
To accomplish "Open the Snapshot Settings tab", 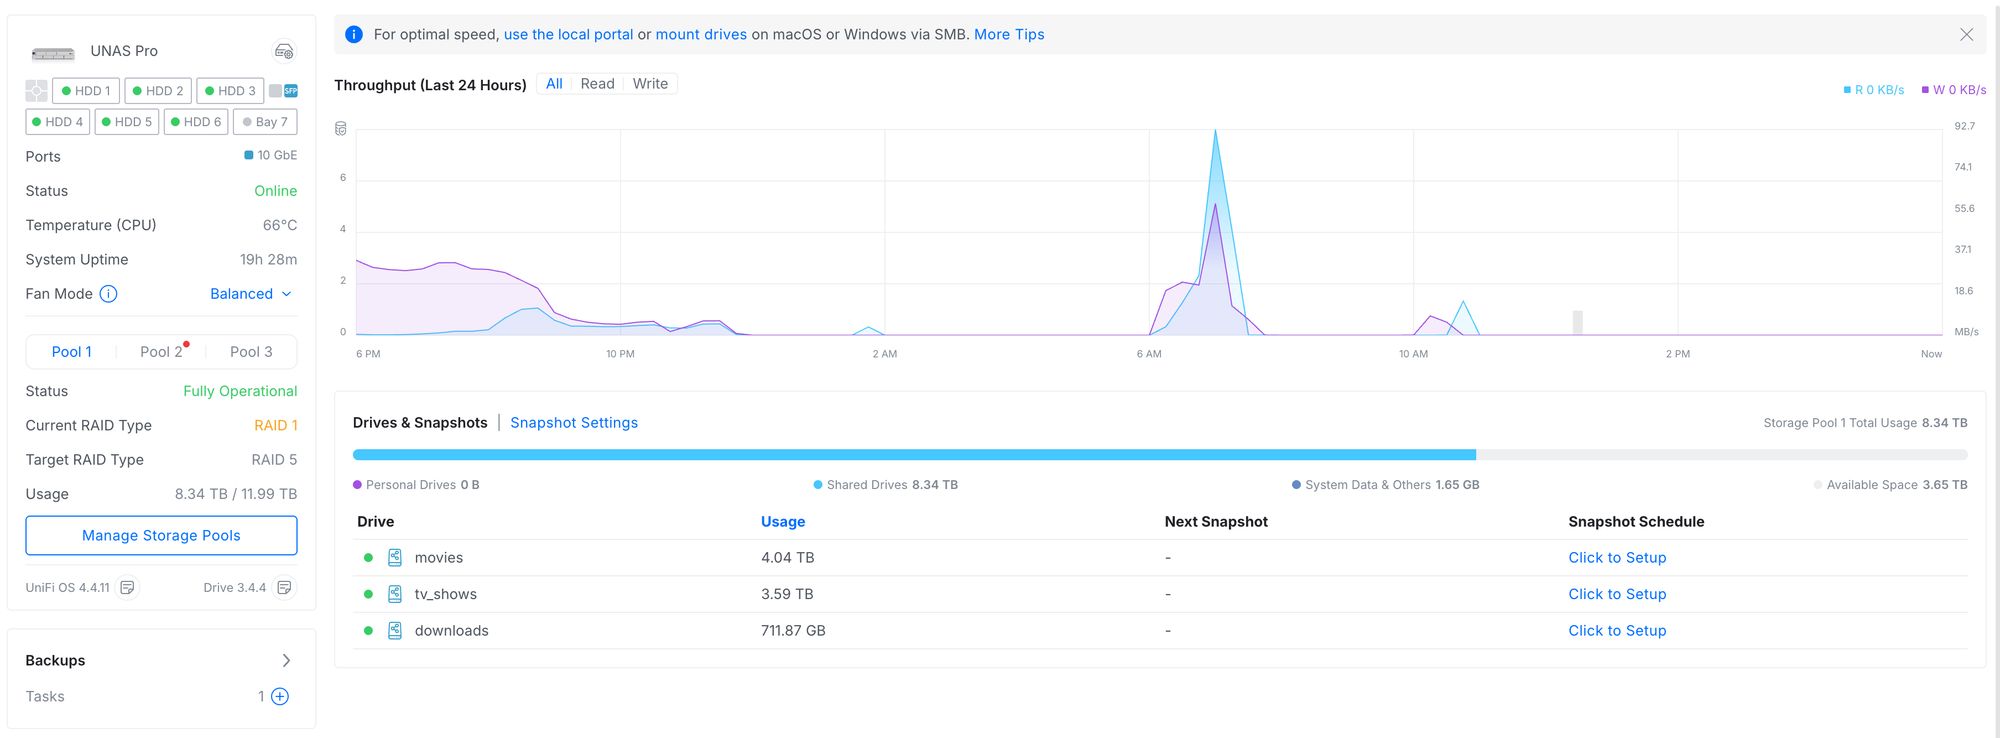I will tap(574, 423).
